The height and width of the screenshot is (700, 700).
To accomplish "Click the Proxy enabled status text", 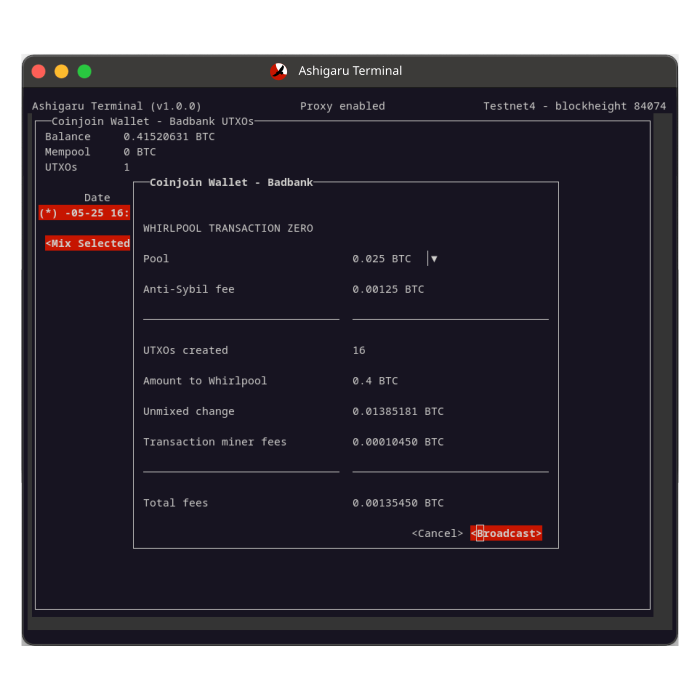I will coord(342,106).
